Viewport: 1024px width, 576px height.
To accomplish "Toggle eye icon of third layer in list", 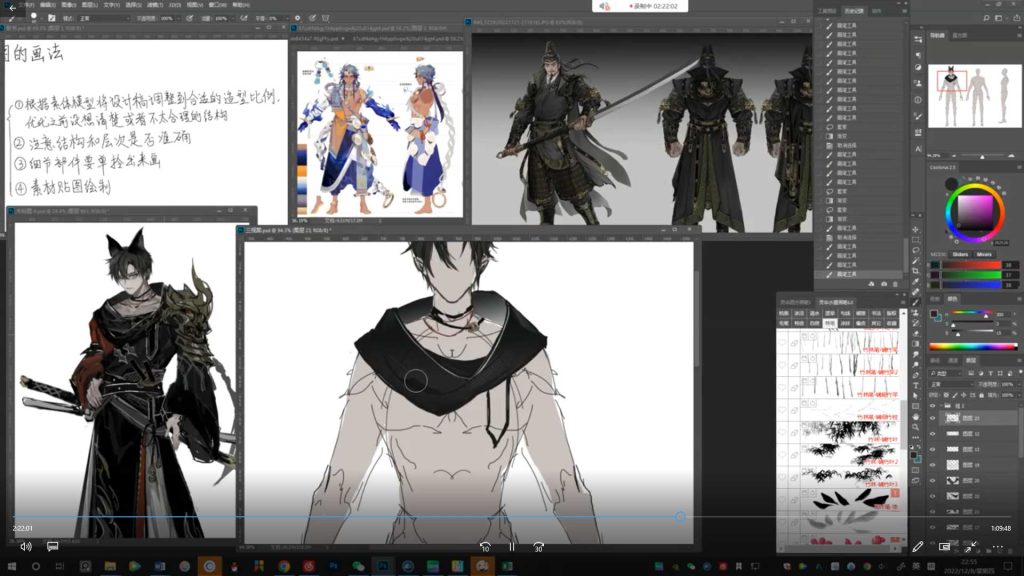I will pyautogui.click(x=933, y=434).
